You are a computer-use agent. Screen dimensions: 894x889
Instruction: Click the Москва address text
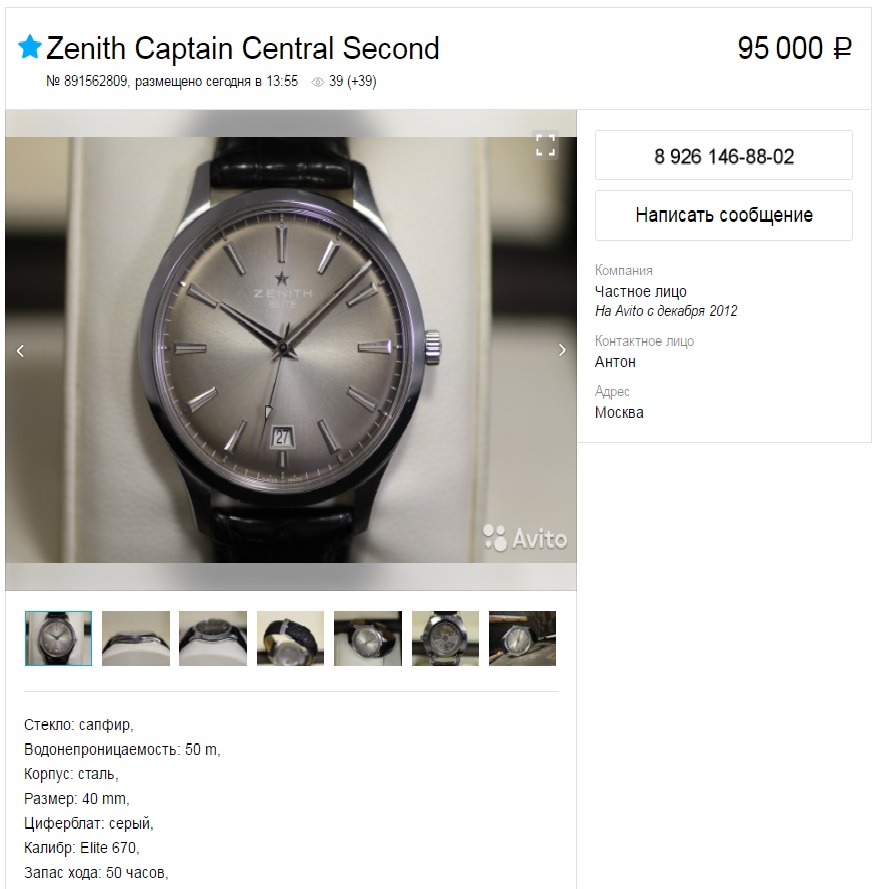point(619,413)
